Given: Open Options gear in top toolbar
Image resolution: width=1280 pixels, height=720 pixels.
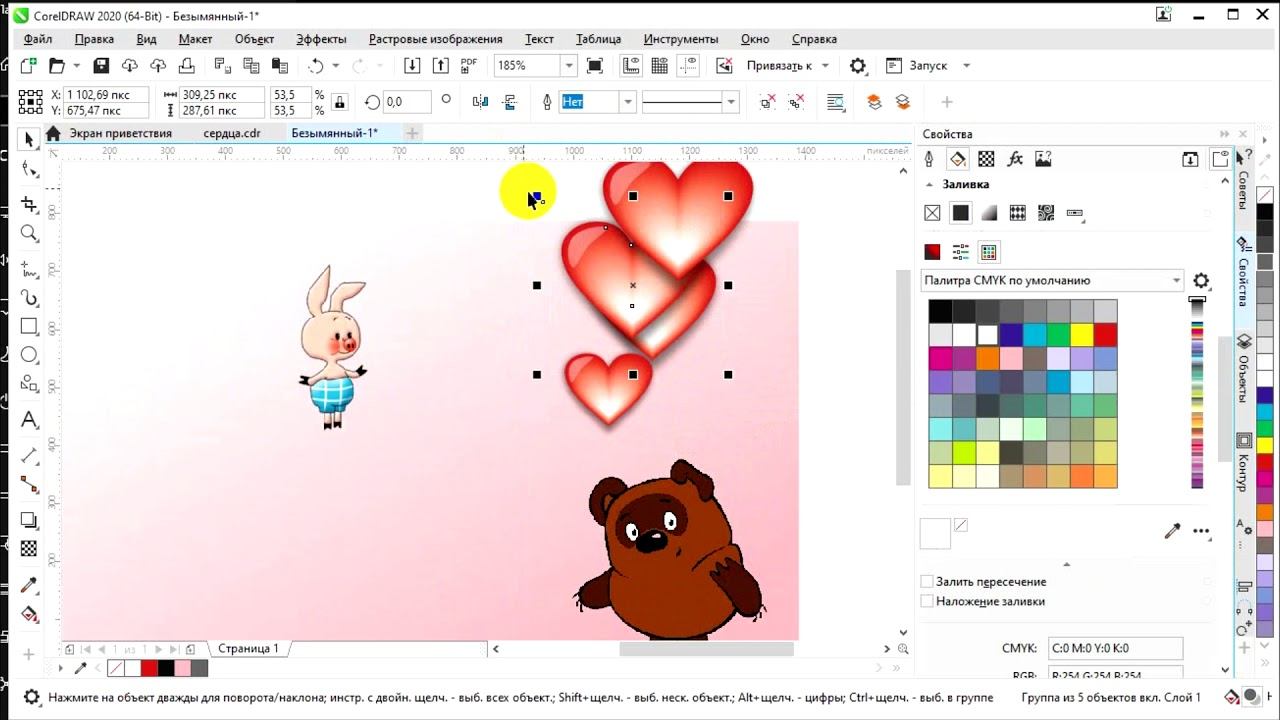Looking at the screenshot, I should point(857,66).
